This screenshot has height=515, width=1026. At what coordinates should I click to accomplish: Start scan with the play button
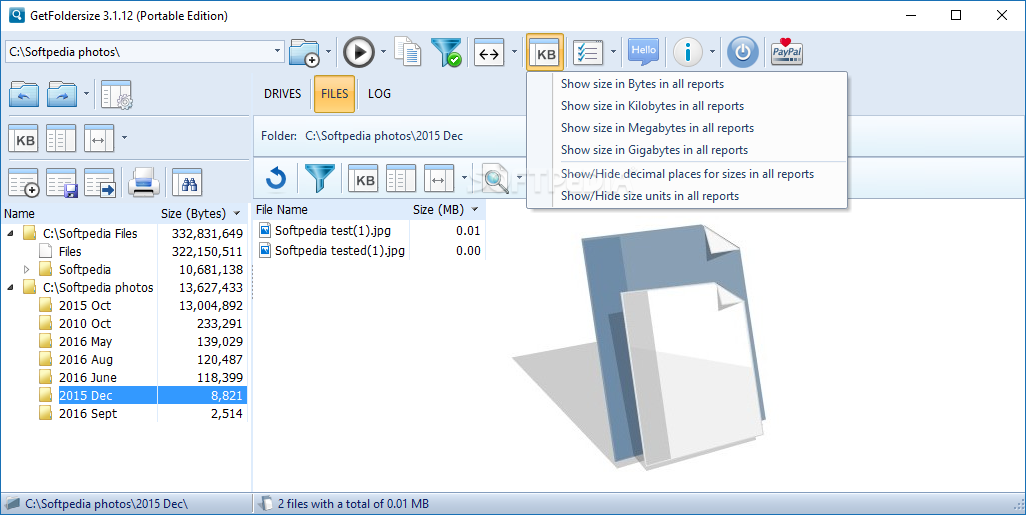pos(359,52)
